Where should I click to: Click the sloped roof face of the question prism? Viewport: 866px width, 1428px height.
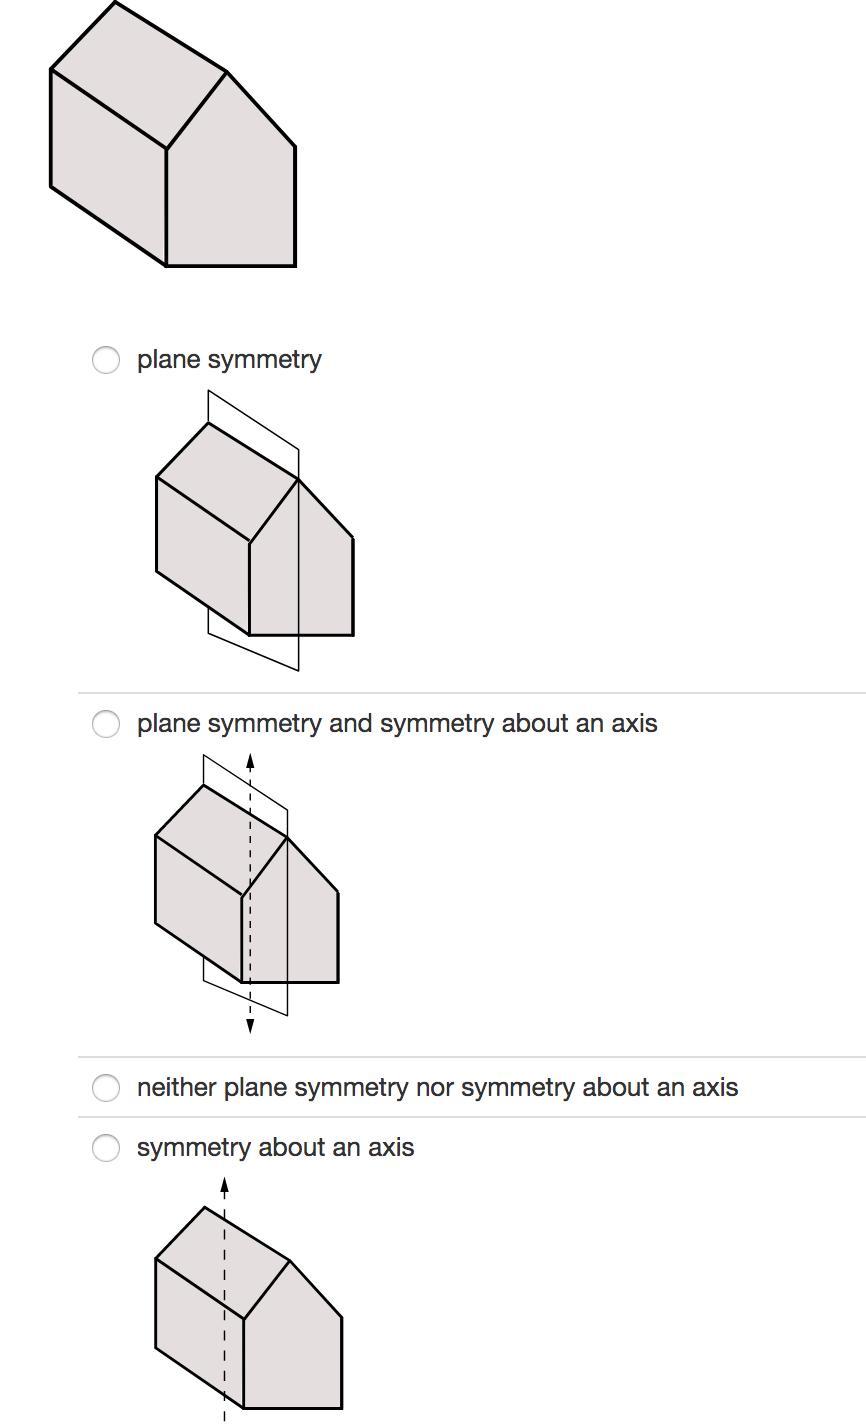point(139,75)
